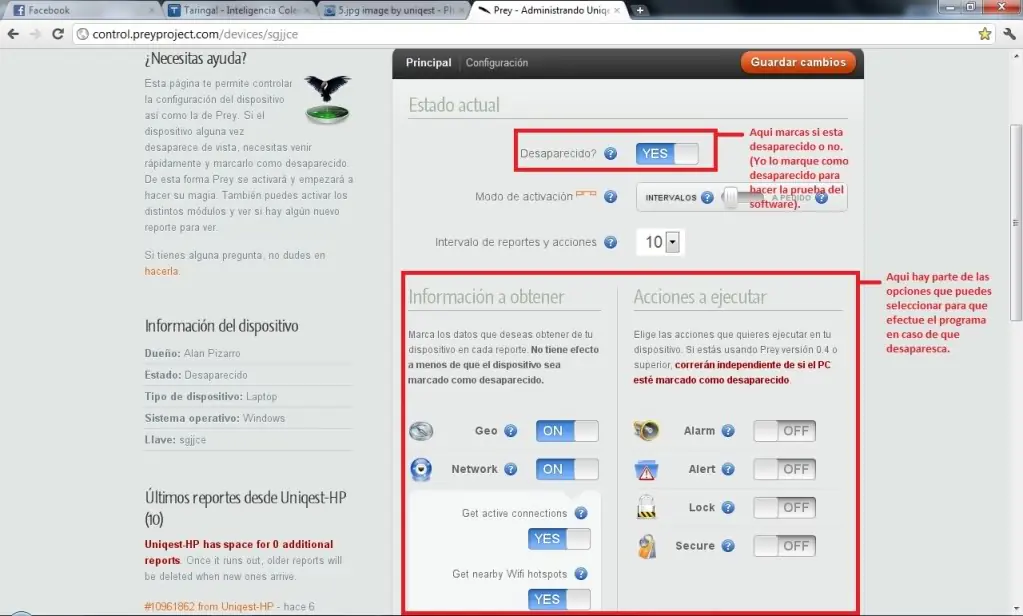
Task: Click help icon for Get nearby Wifi hotspots
Action: [x=581, y=574]
